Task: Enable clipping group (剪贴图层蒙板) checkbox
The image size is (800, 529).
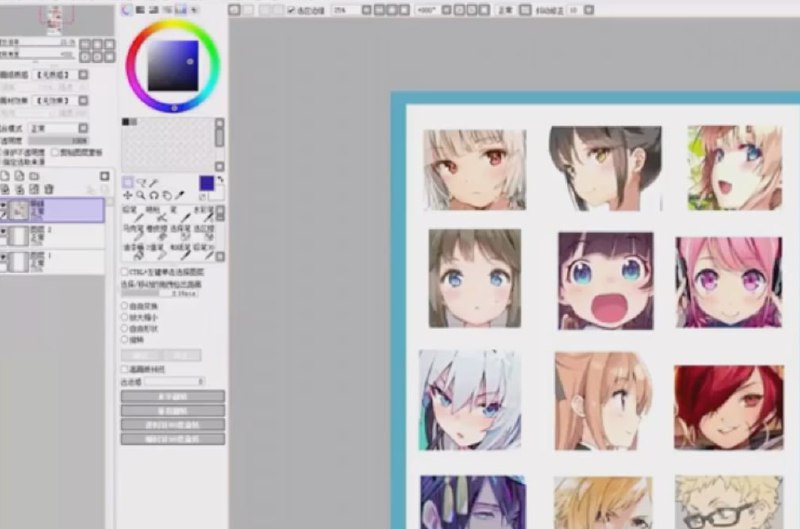Action: [55, 153]
